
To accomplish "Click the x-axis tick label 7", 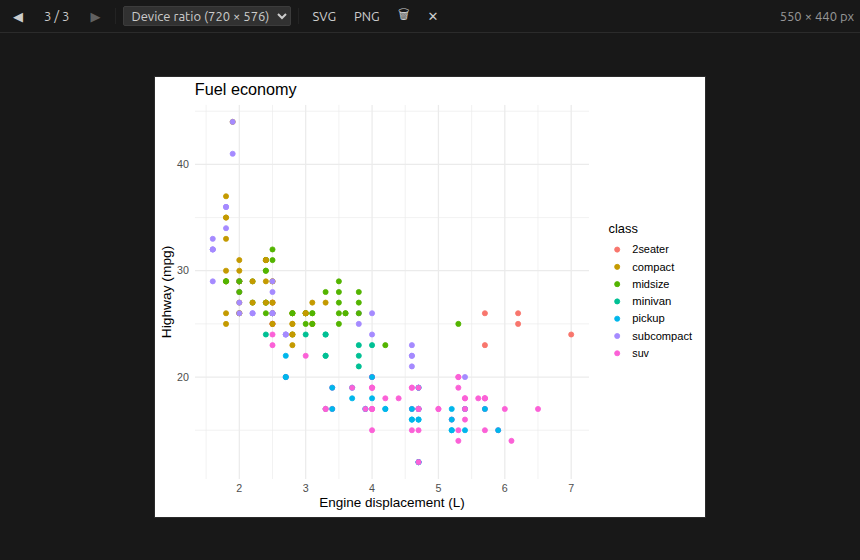I will click(x=571, y=488).
